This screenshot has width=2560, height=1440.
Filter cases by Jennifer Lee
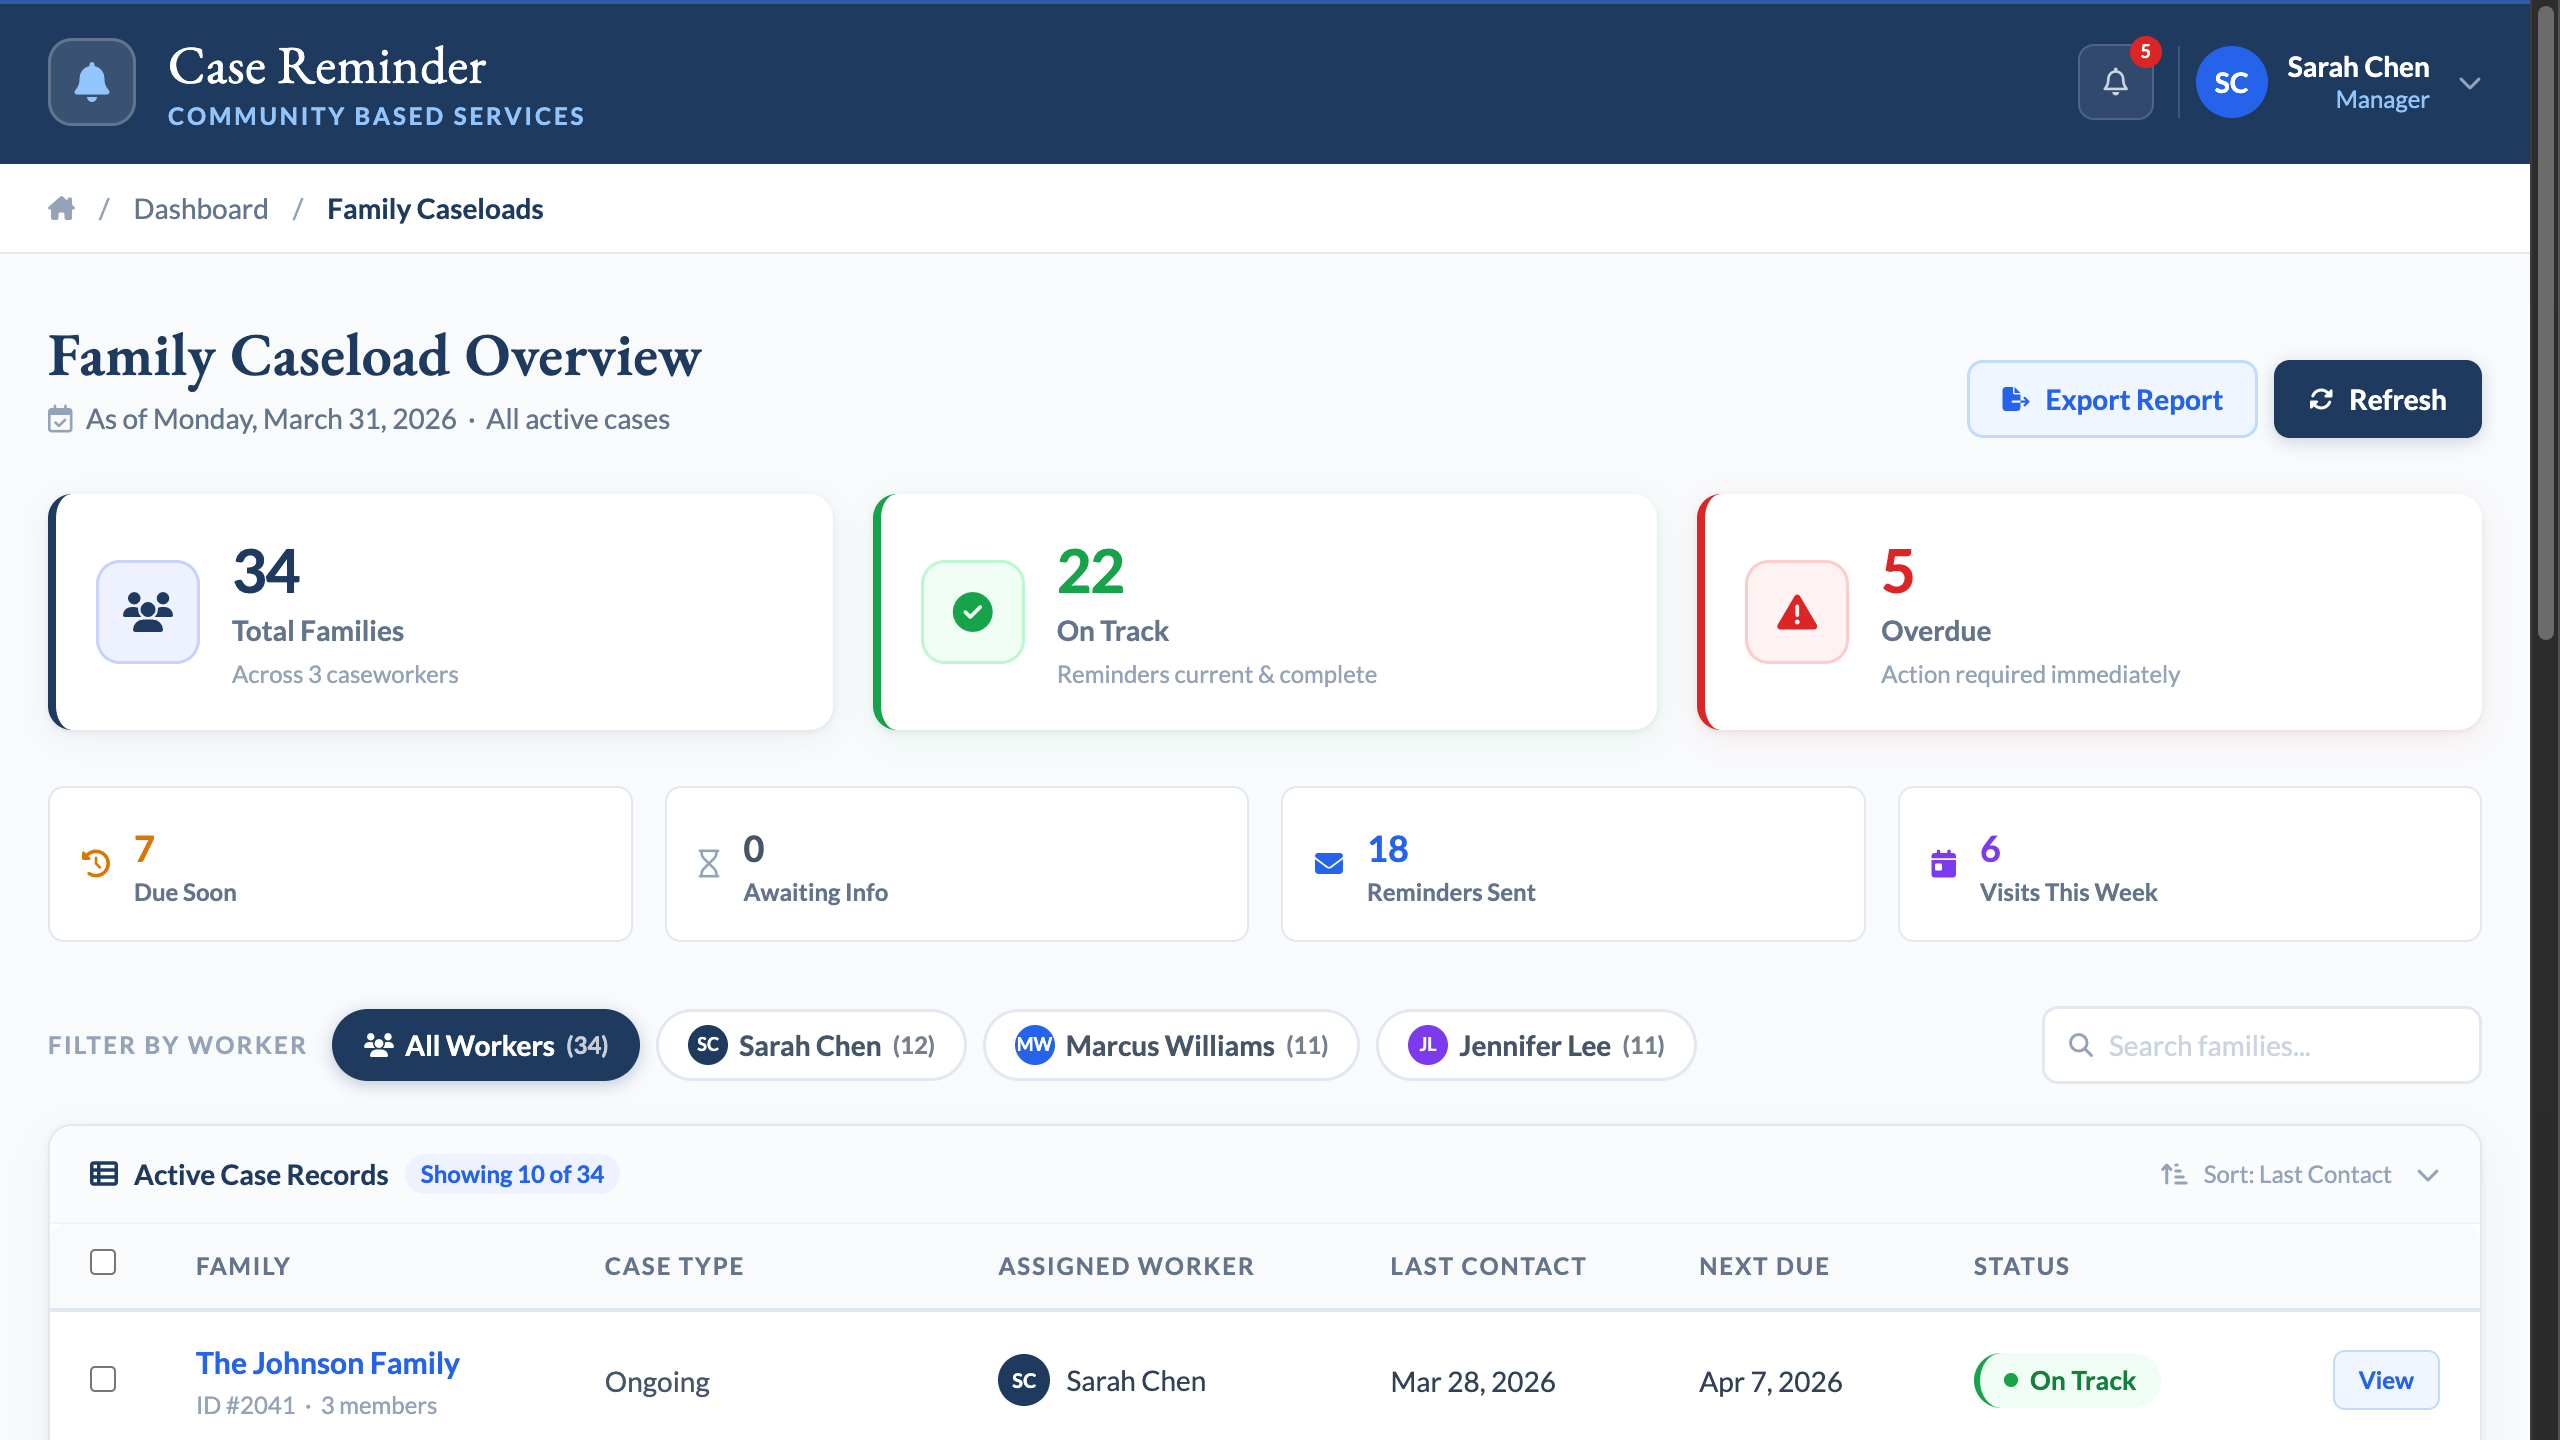[1536, 1045]
